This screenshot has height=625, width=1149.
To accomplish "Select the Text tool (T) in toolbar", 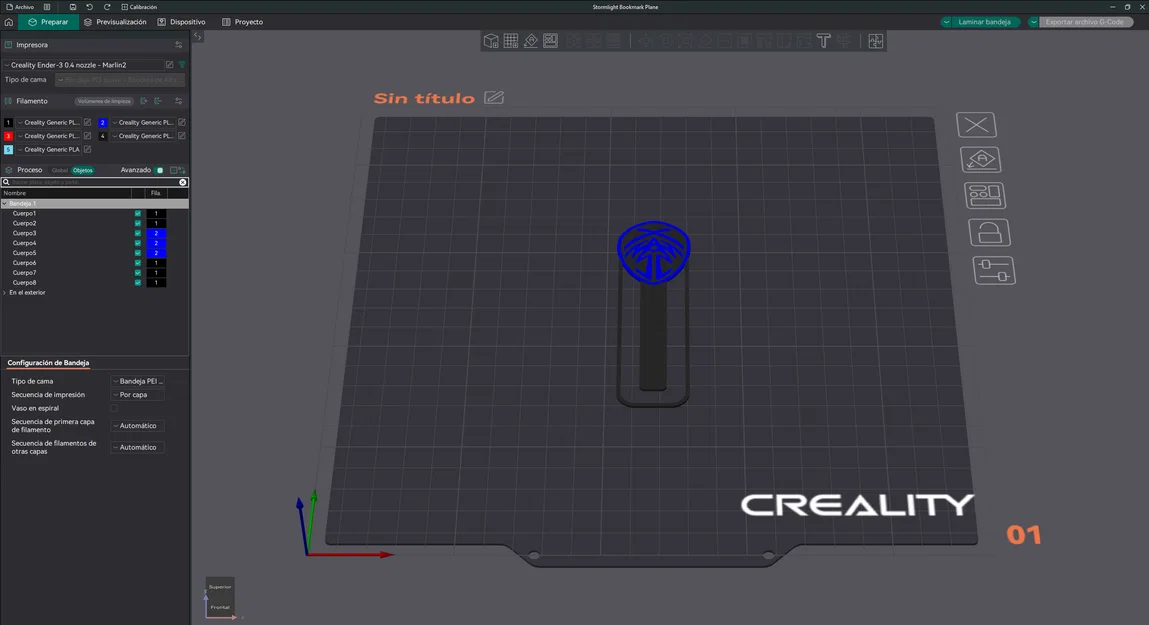I will click(824, 41).
